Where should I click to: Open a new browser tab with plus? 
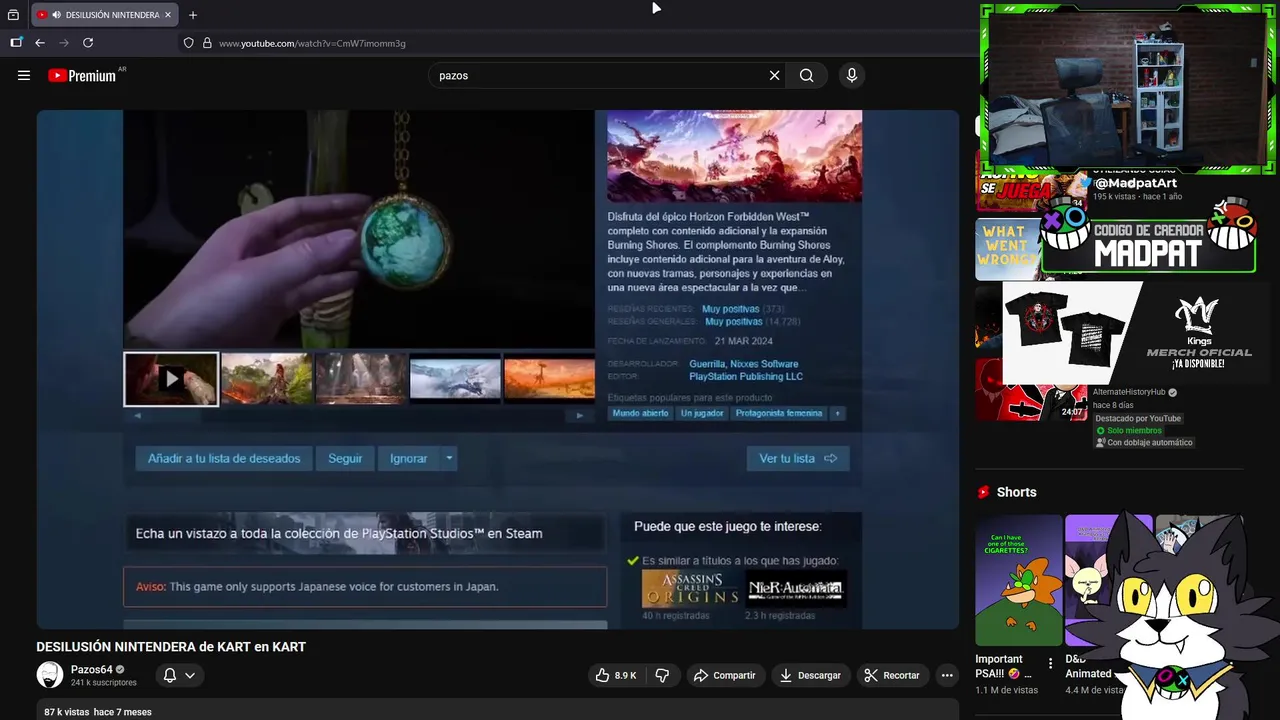point(193,15)
